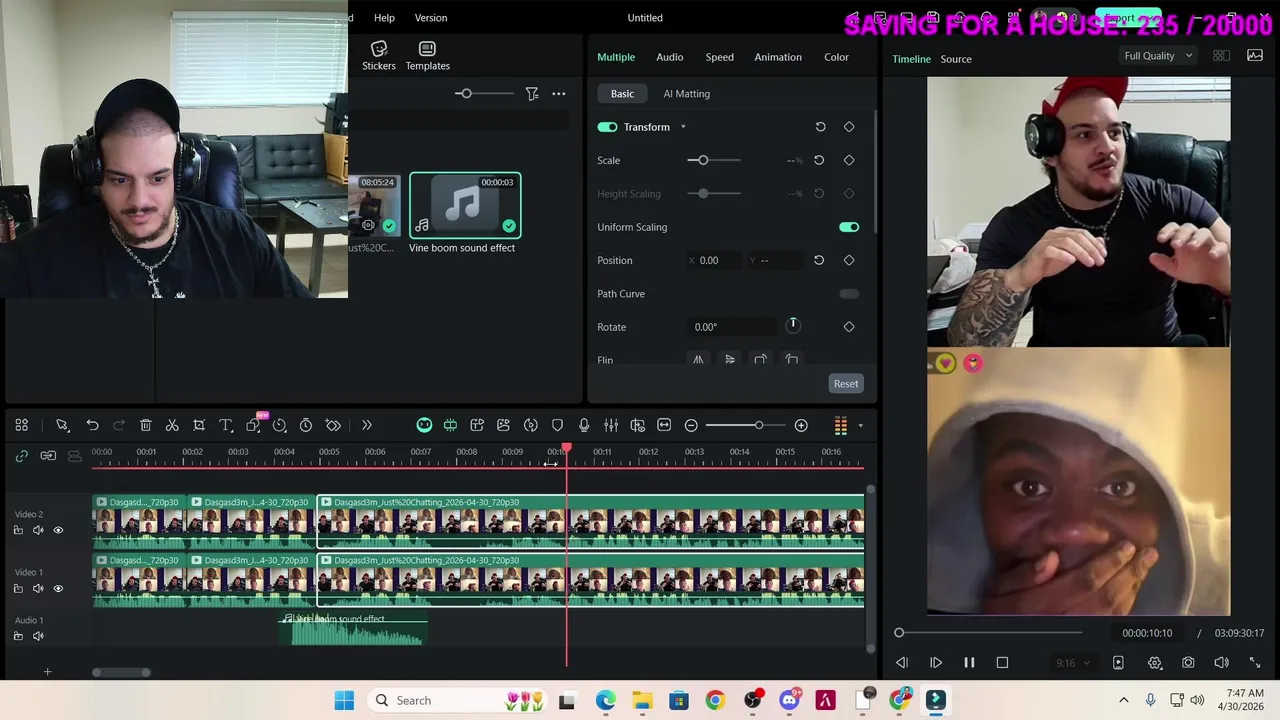Show hidden system tray icons
Image resolution: width=1280 pixels, height=720 pixels.
click(x=1123, y=700)
